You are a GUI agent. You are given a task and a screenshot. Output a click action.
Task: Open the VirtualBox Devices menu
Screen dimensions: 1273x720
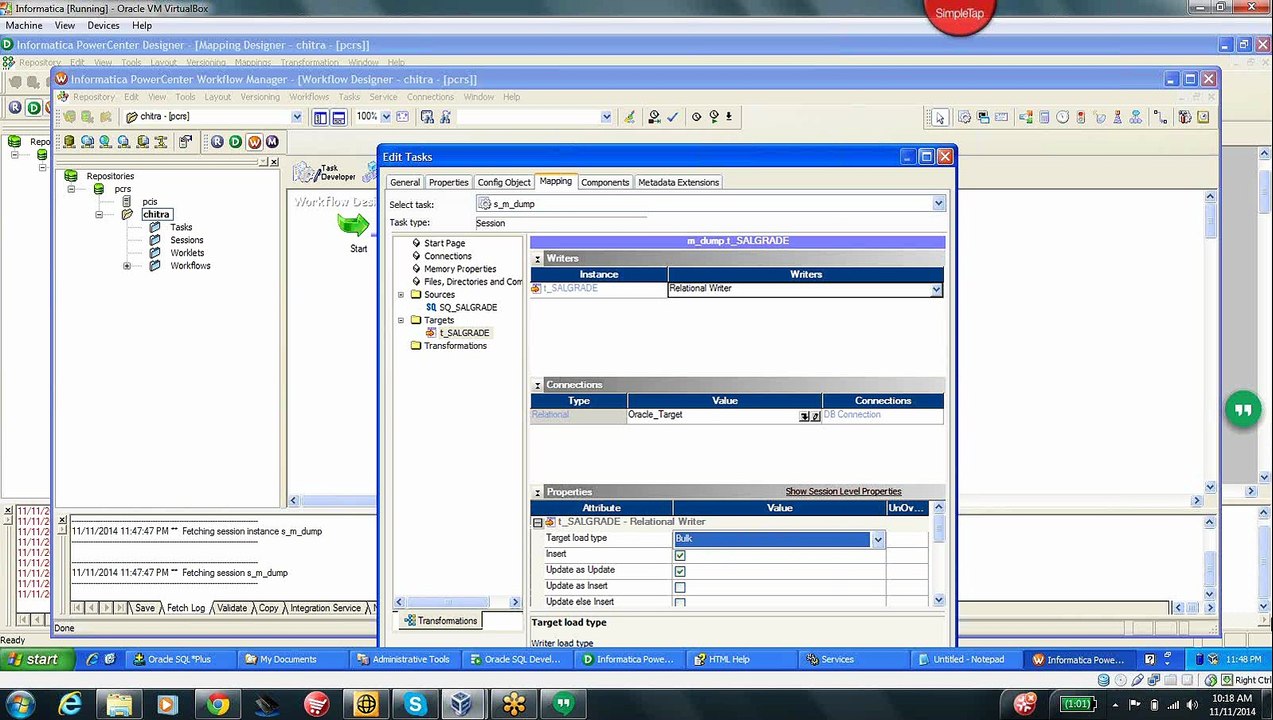103,25
